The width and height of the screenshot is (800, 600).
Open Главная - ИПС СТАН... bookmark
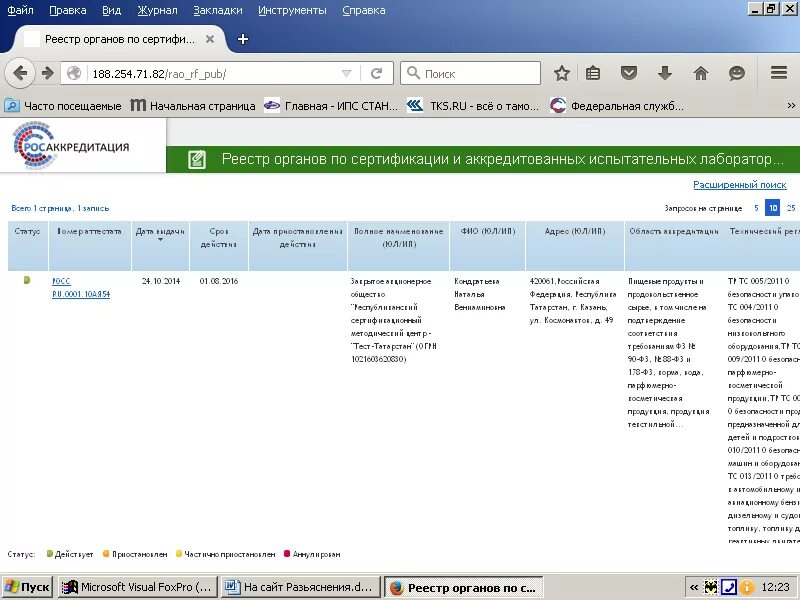(x=331, y=106)
